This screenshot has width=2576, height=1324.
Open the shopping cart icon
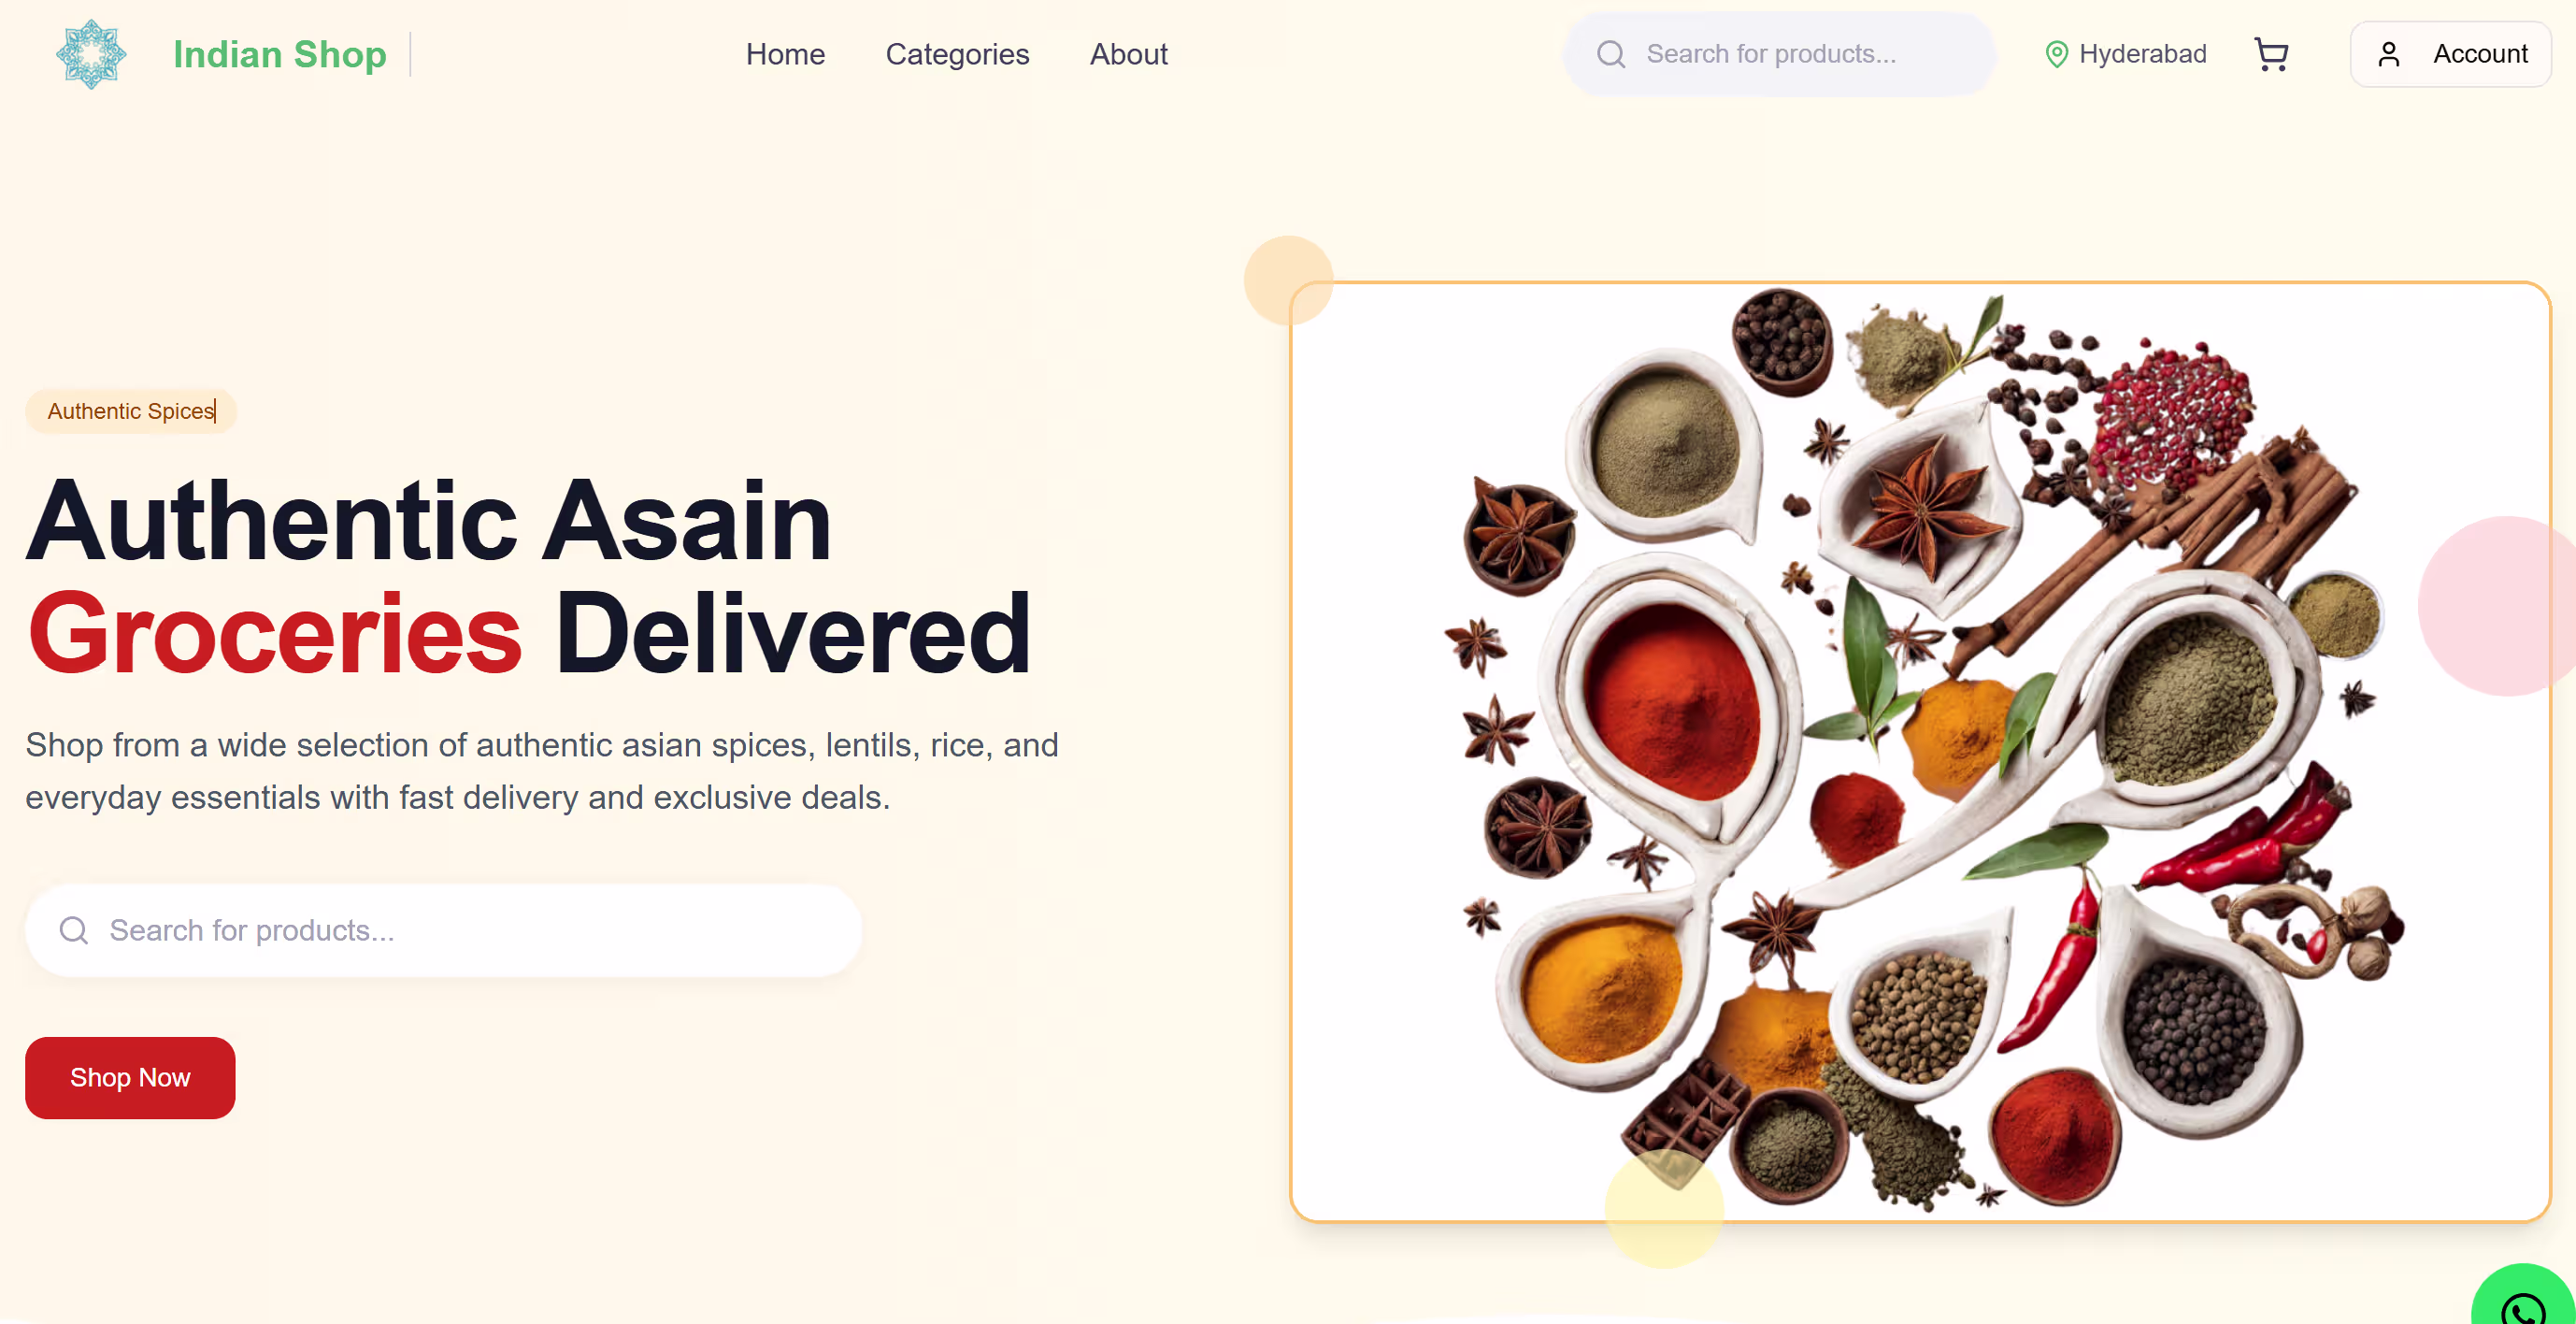(2271, 54)
